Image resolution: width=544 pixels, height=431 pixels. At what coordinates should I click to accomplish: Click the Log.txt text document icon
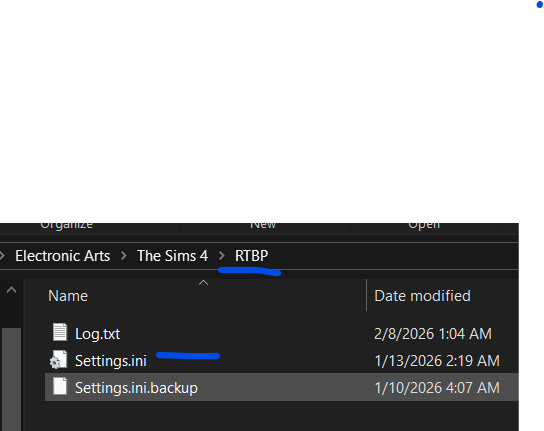(60, 332)
